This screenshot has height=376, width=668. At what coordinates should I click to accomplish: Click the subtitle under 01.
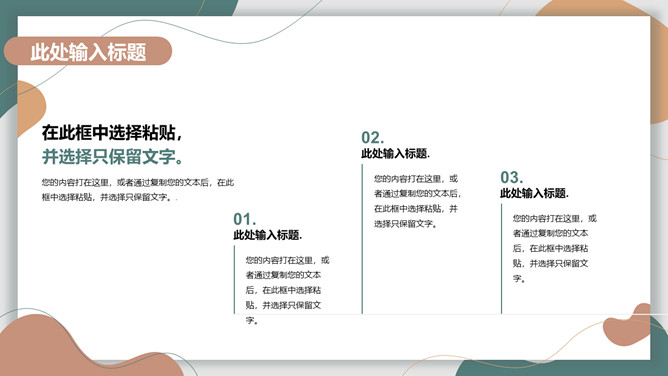268,235
